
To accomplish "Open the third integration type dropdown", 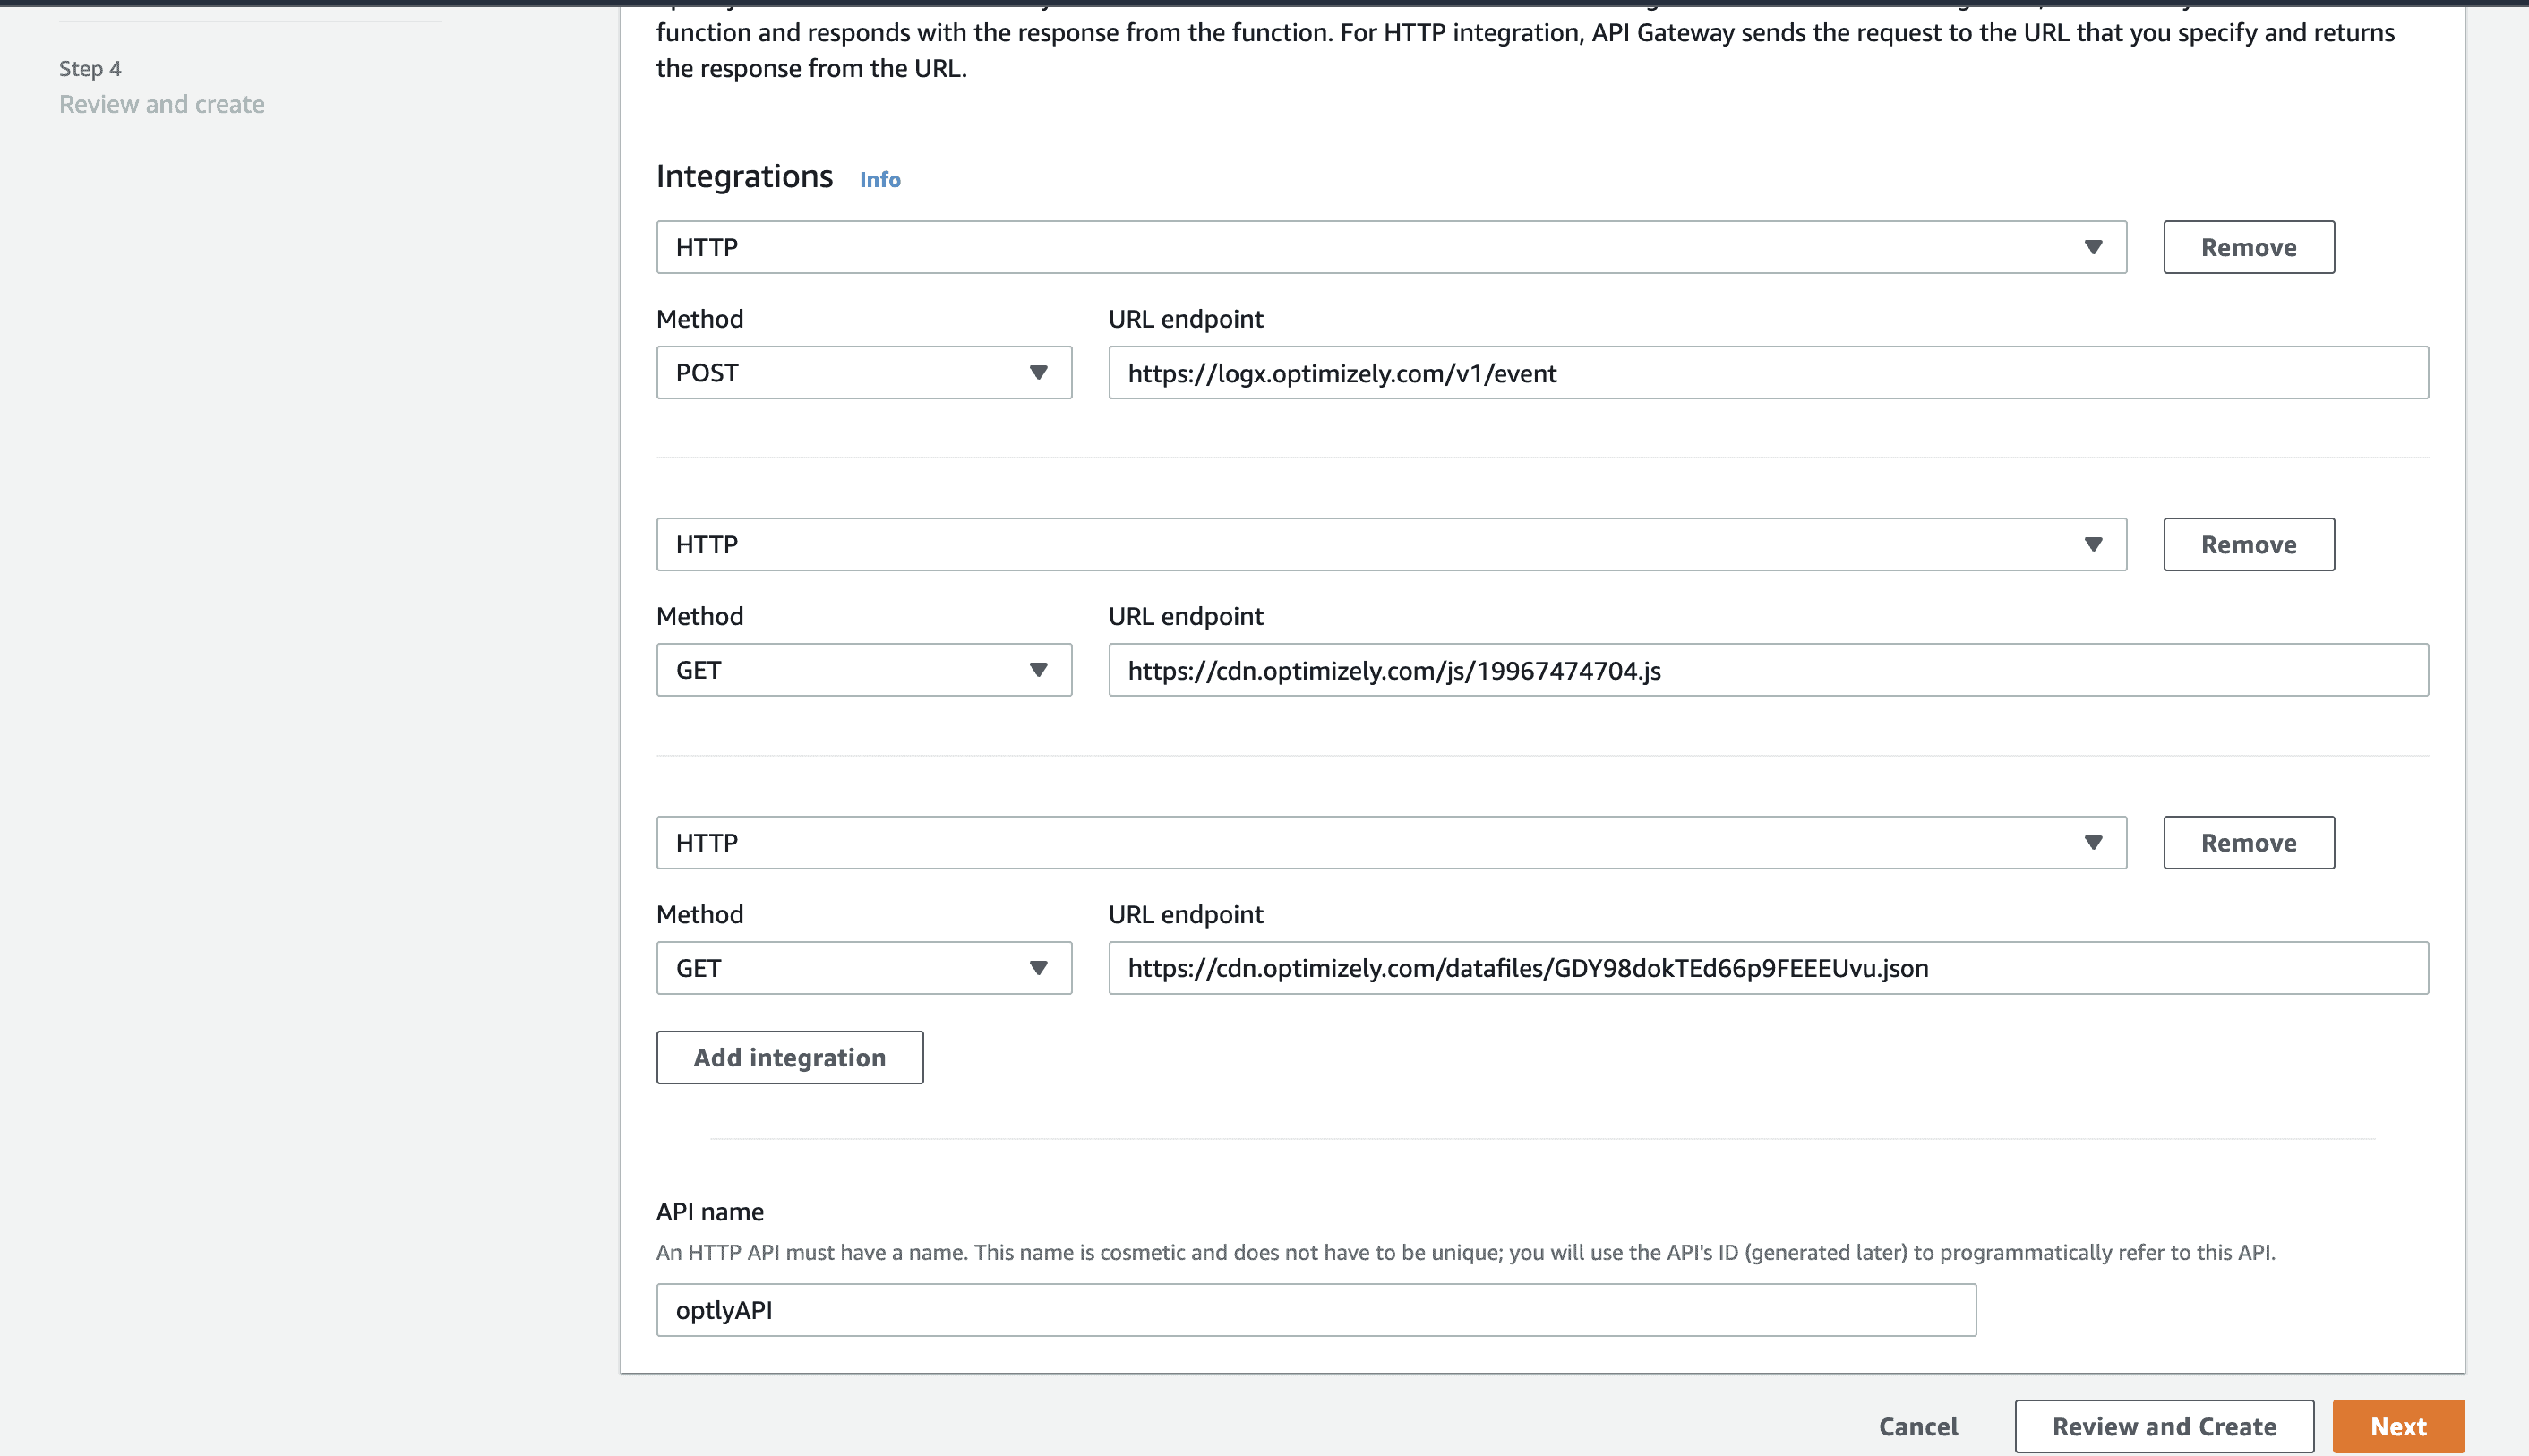I will tap(1391, 842).
